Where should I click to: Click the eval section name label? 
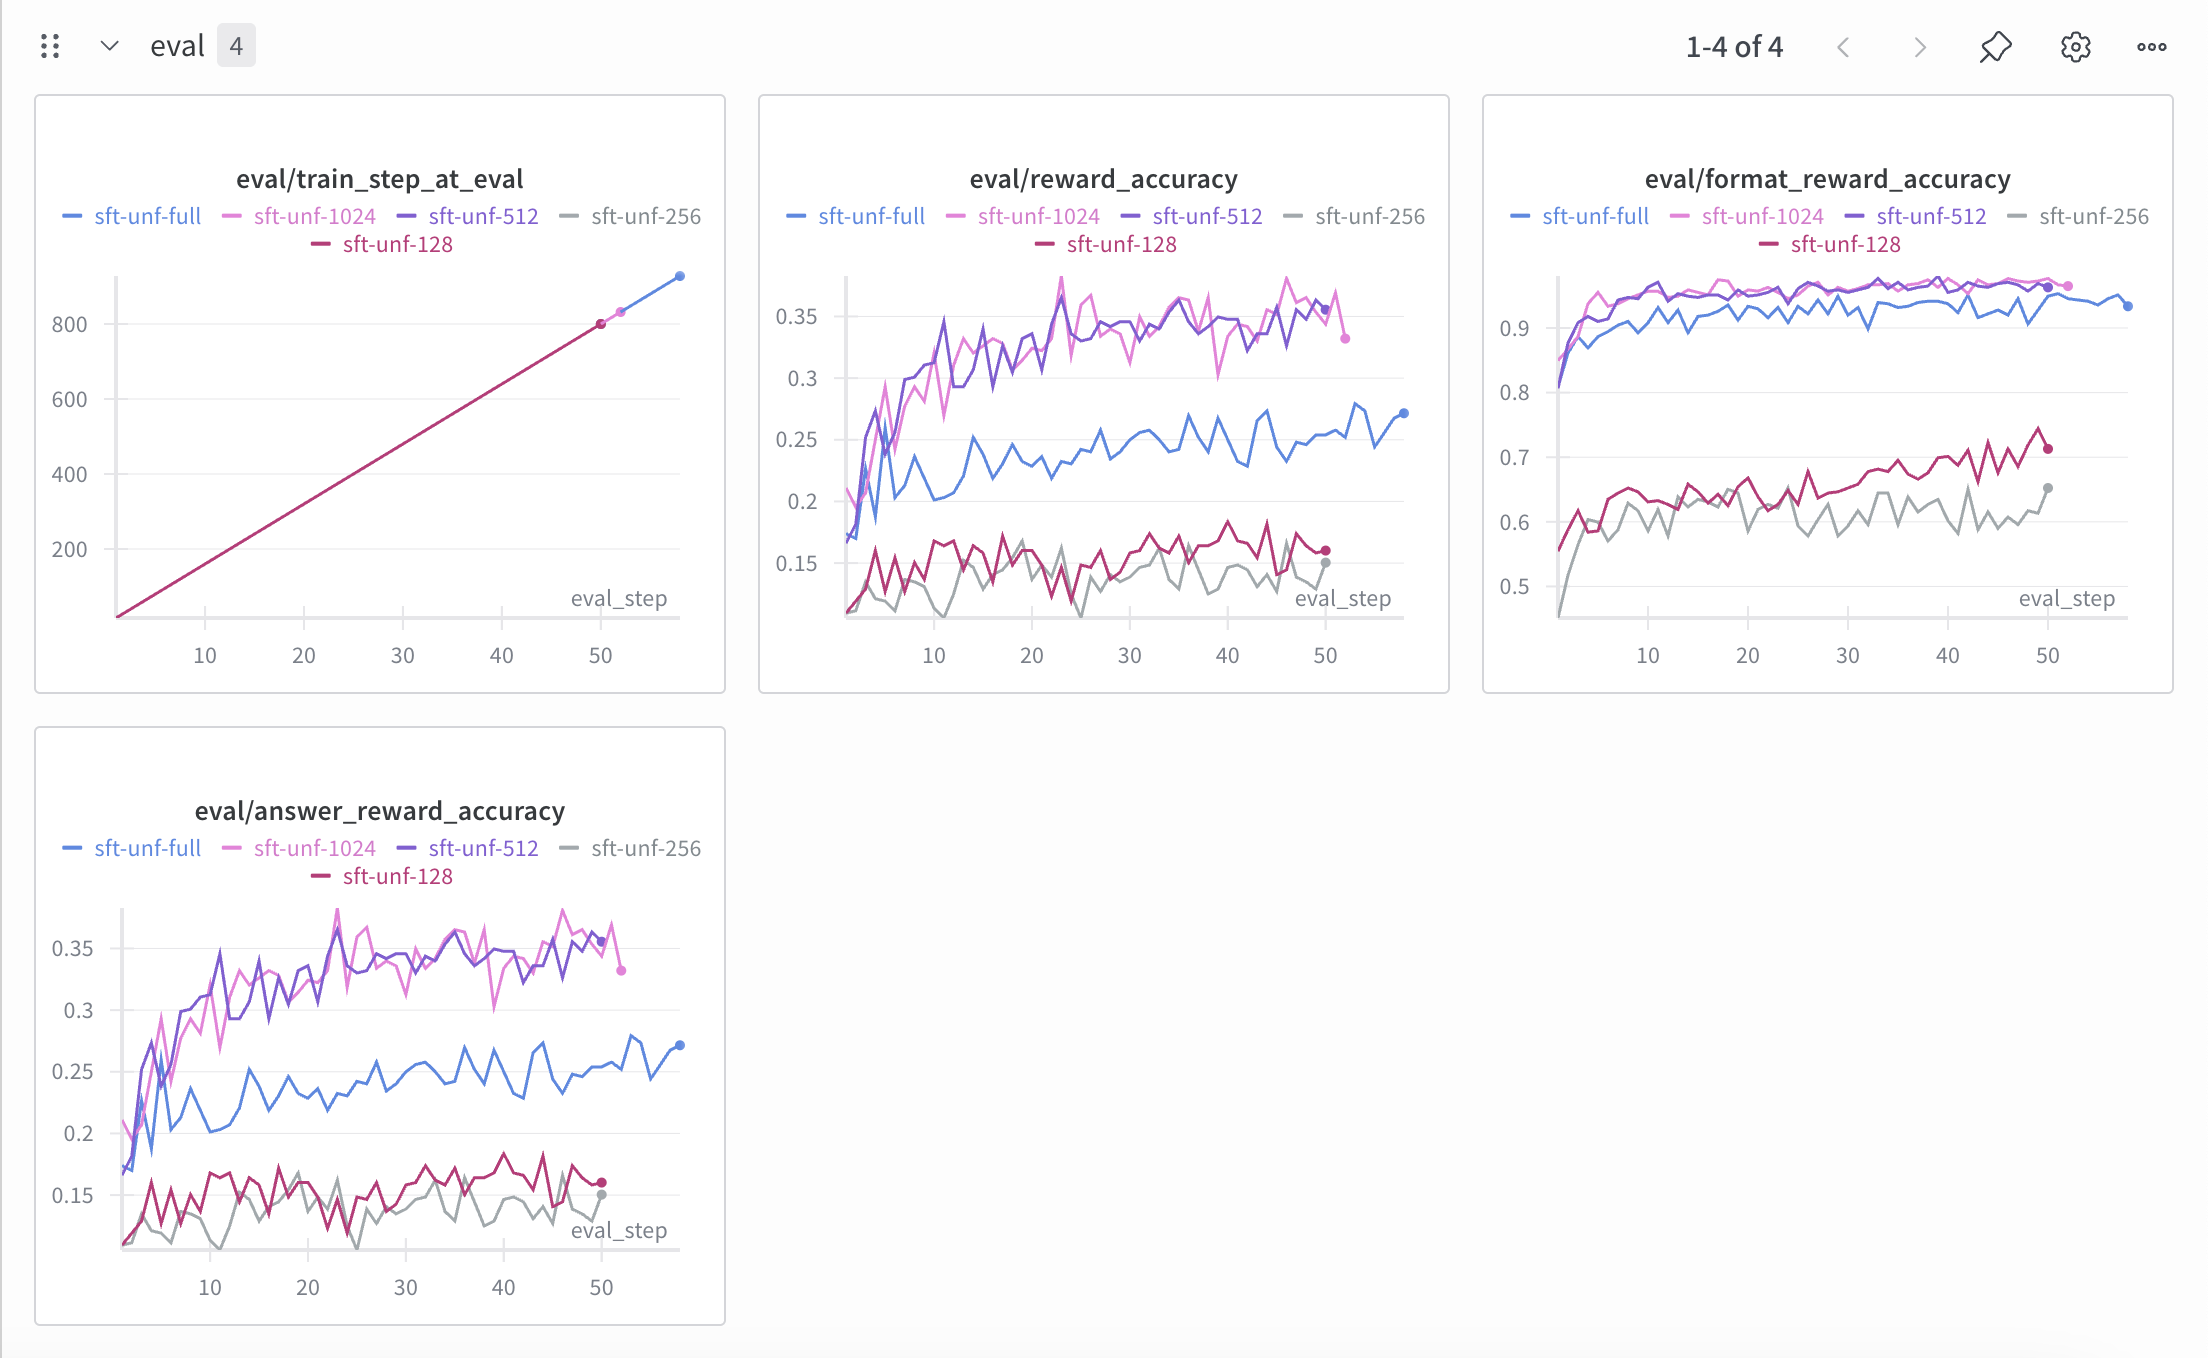click(x=177, y=46)
